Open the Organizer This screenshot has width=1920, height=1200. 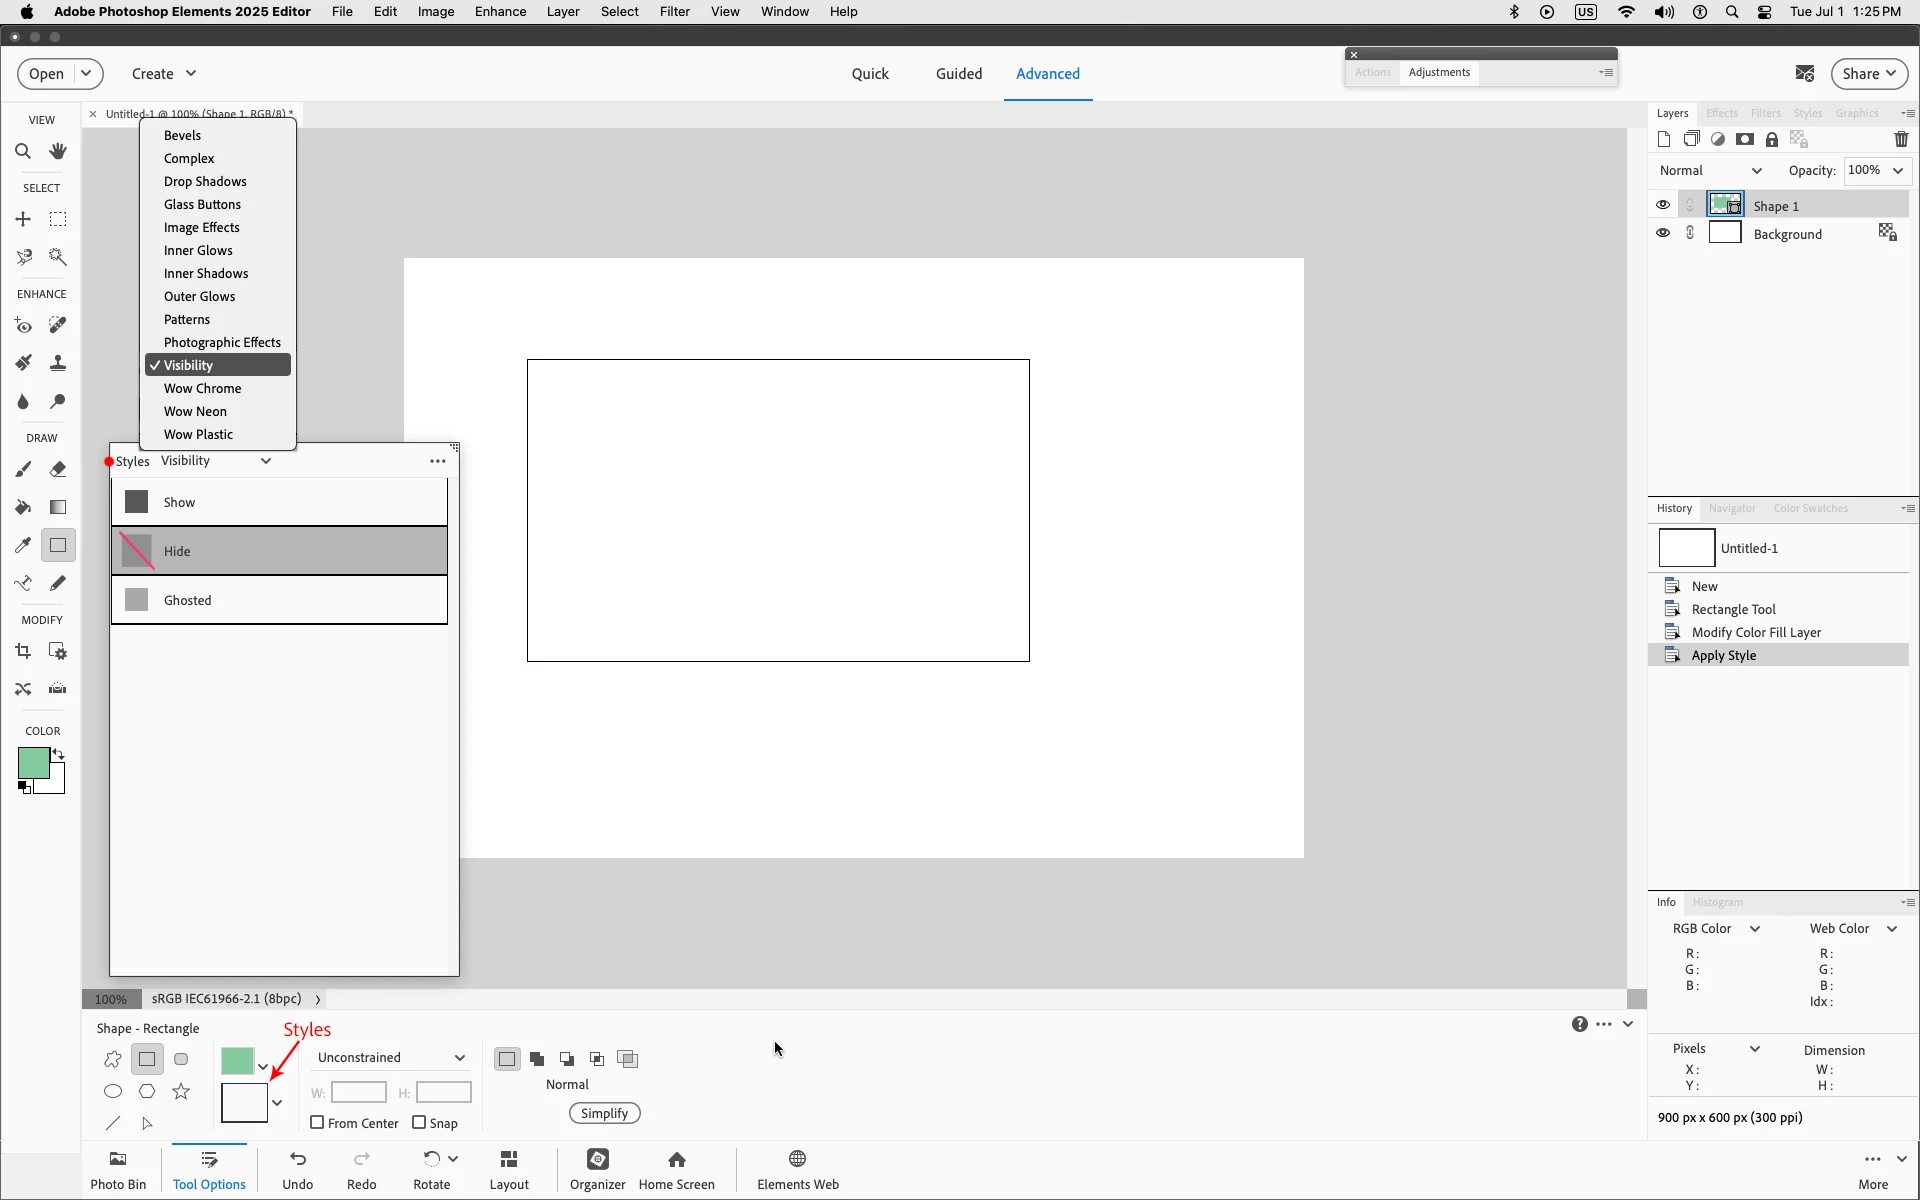597,1169
